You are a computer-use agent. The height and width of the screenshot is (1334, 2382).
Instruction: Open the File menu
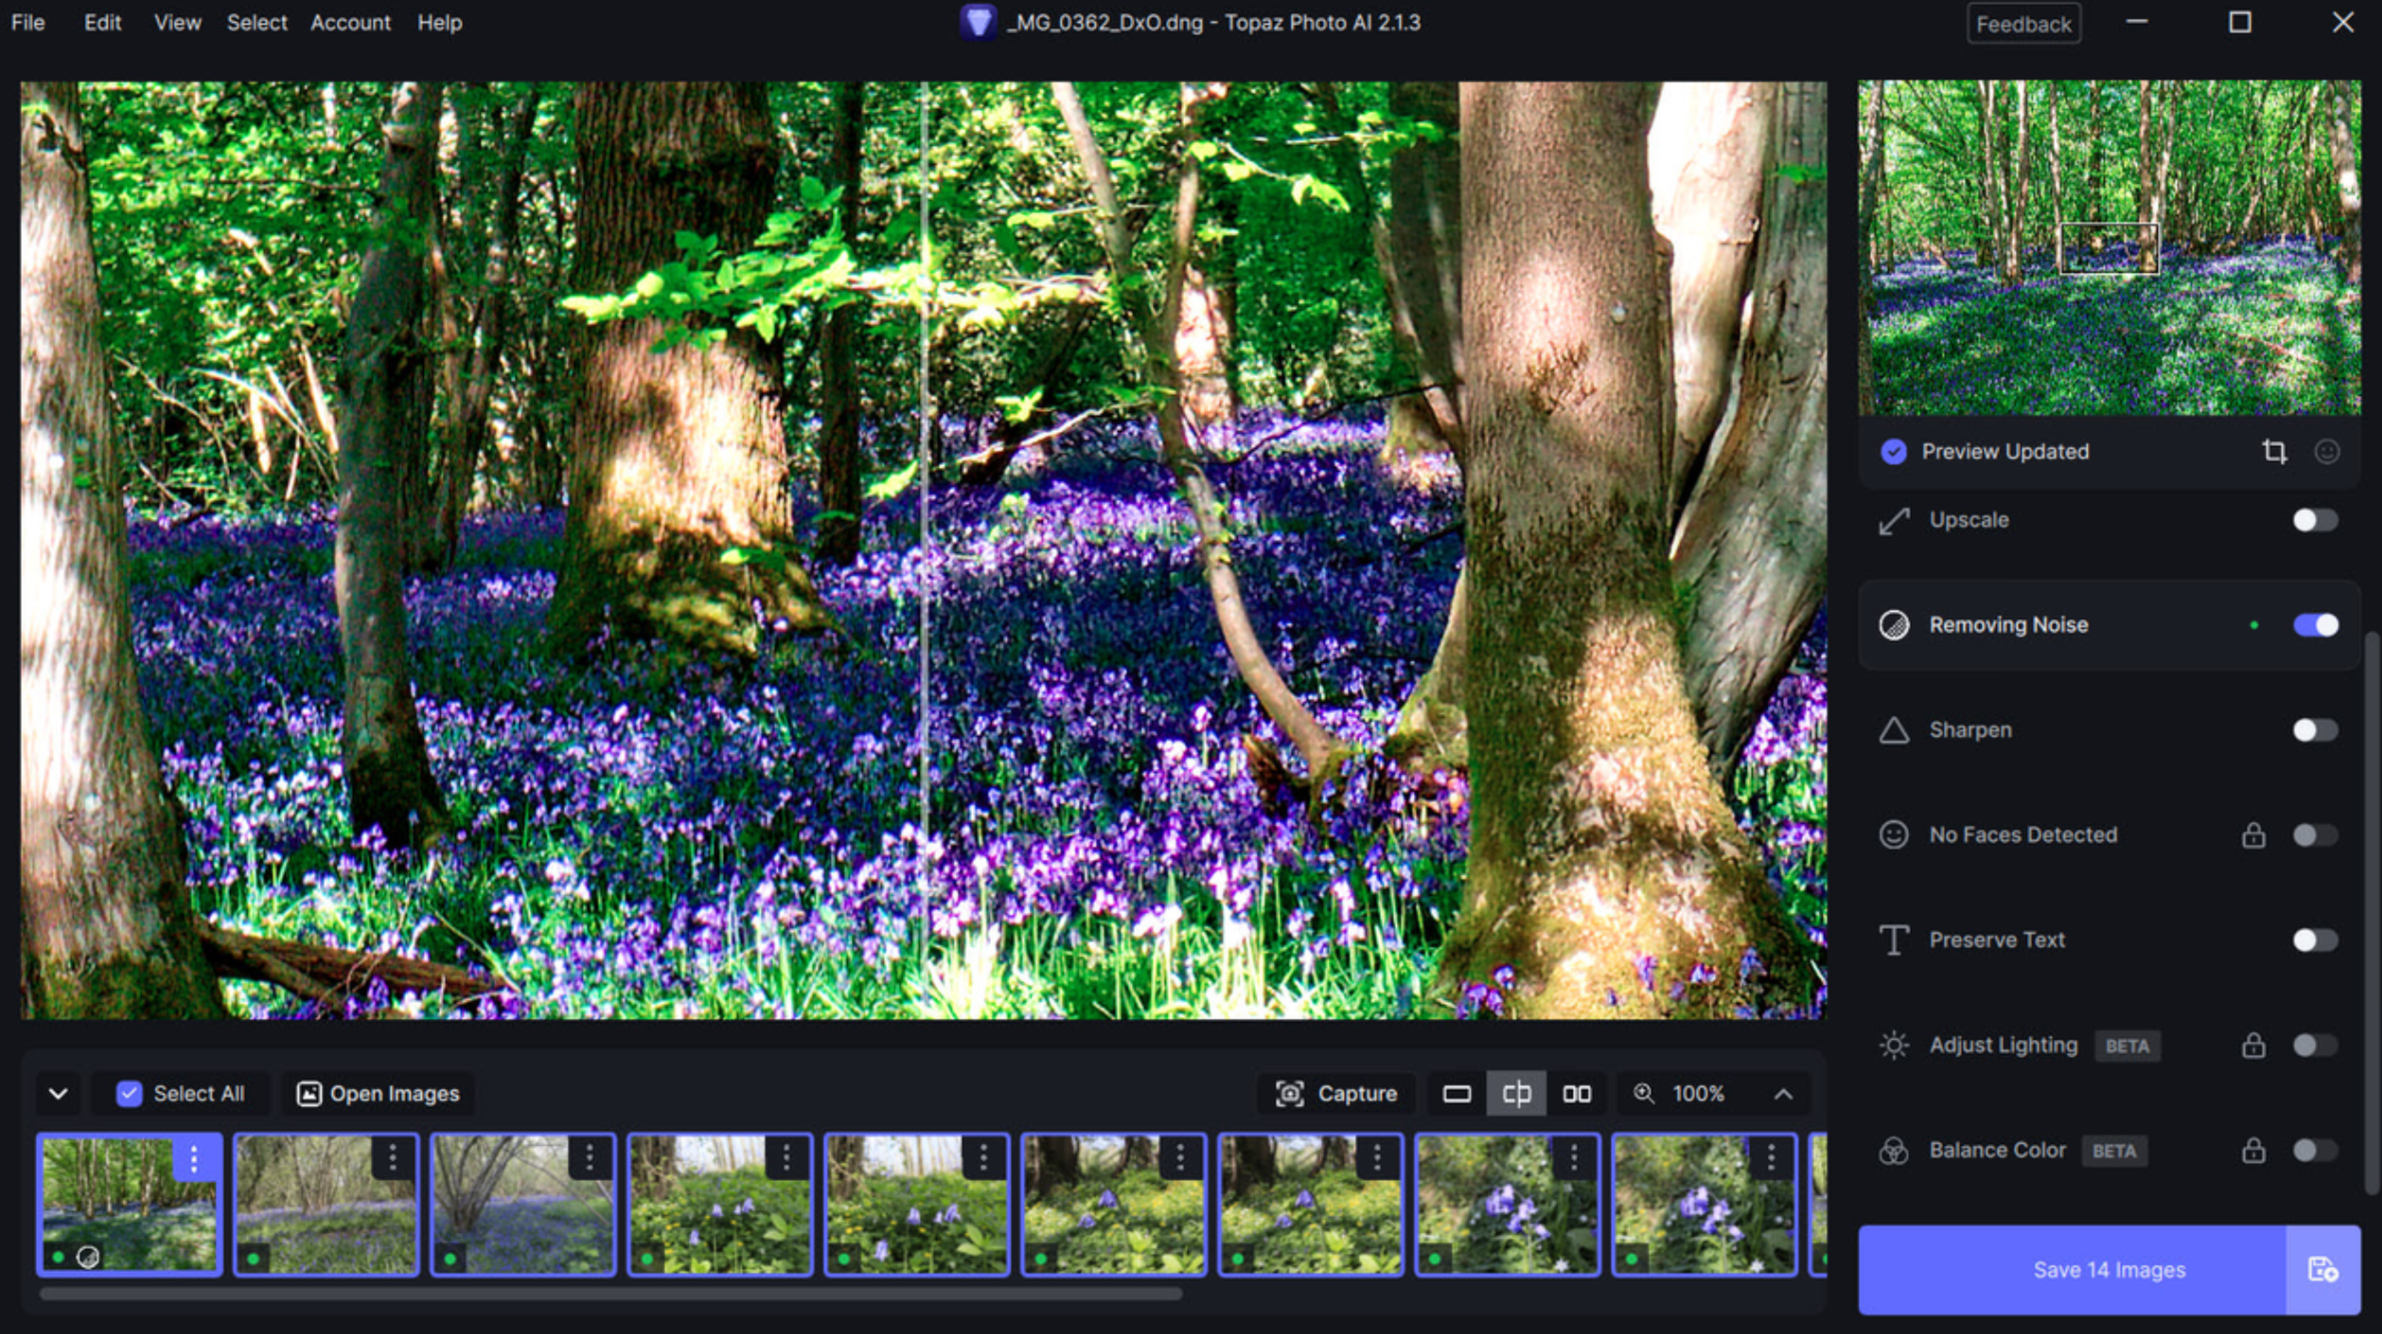click(28, 22)
